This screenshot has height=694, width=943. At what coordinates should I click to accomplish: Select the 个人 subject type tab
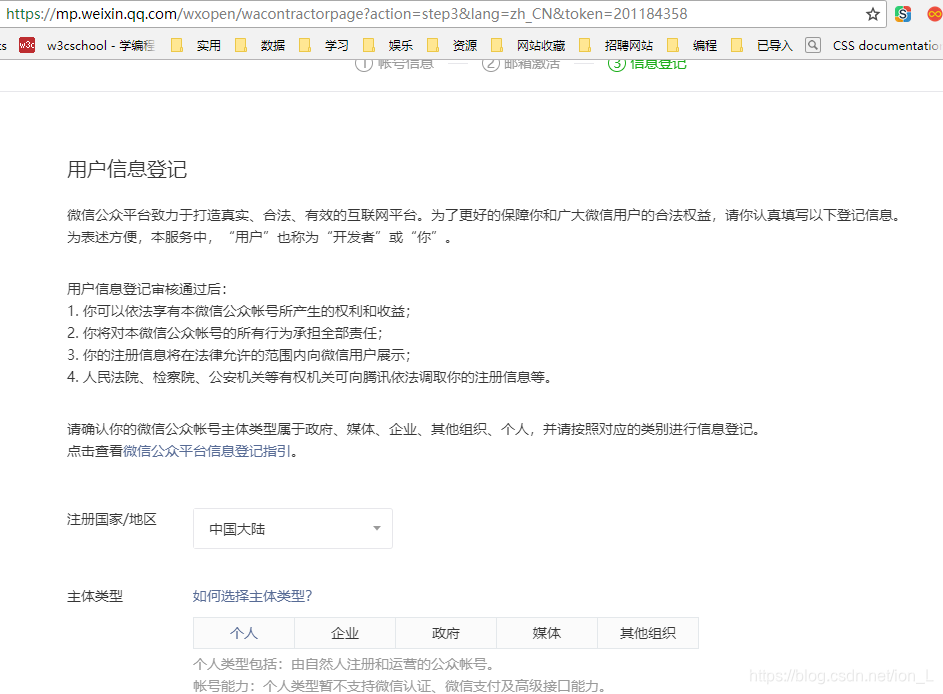pos(244,633)
